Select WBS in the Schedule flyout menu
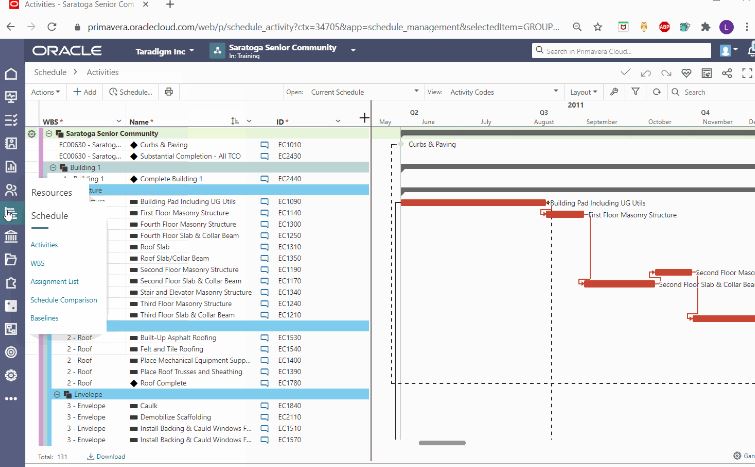The image size is (755, 467). [x=37, y=263]
